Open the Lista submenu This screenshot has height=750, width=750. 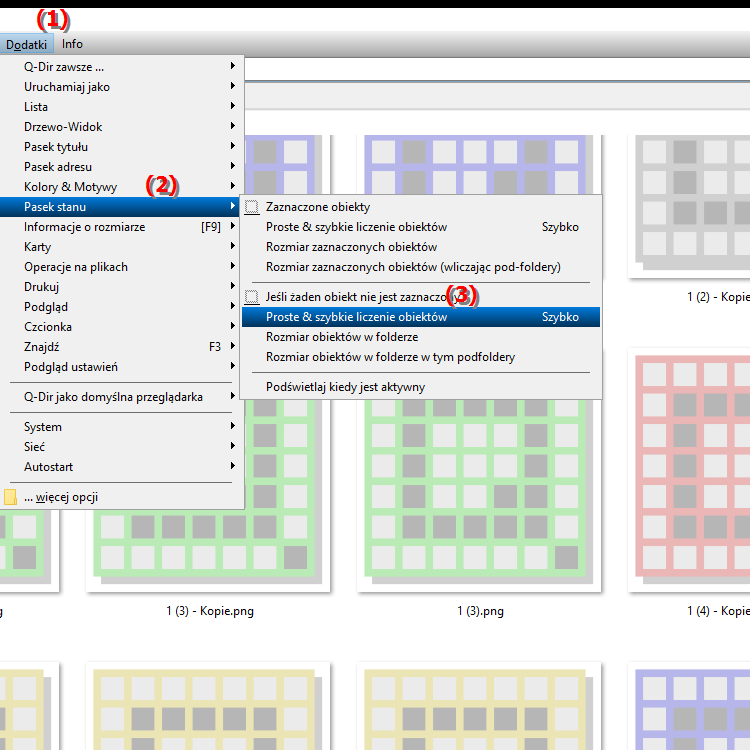pos(122,107)
